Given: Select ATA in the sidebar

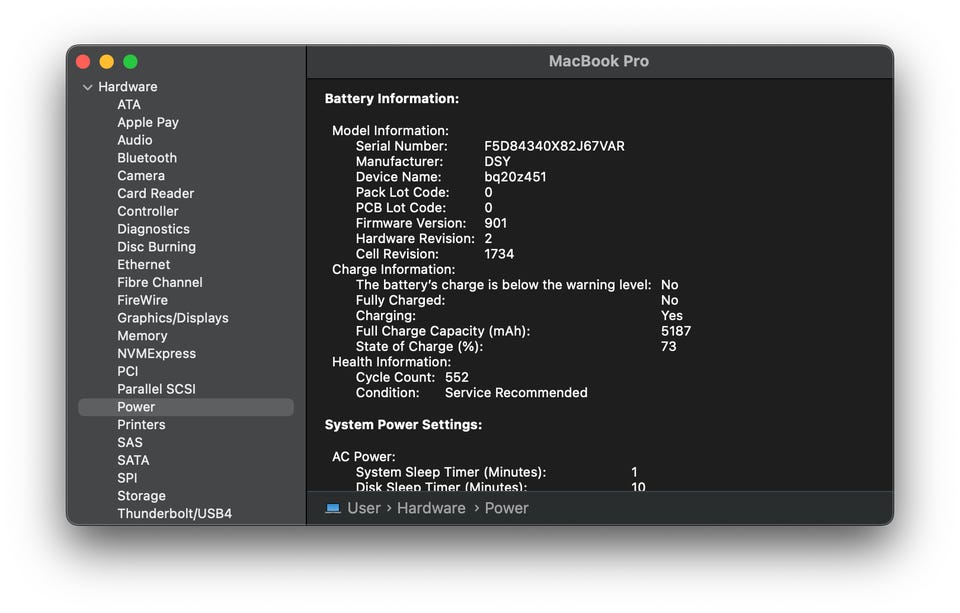Looking at the screenshot, I should click(x=129, y=105).
